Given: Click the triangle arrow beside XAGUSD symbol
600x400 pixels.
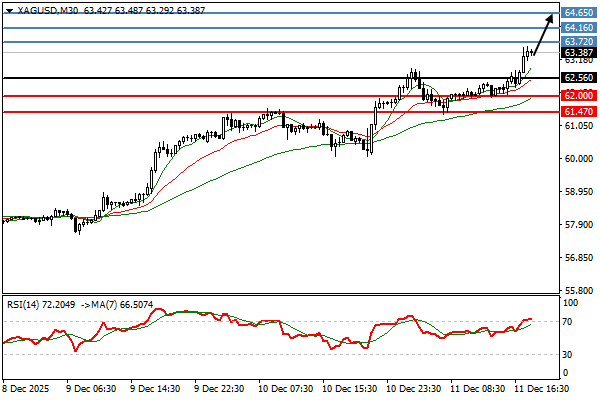Looking at the screenshot, I should point(9,9).
